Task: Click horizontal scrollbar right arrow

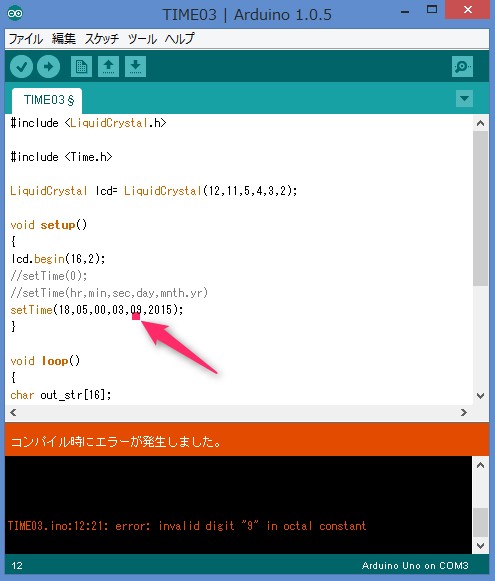Action: pos(464,412)
